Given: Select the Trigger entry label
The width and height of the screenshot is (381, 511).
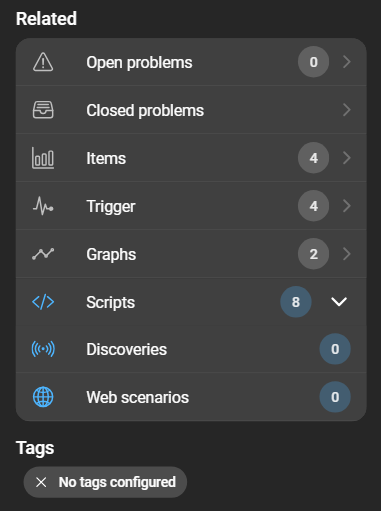Looking at the screenshot, I should click(111, 207).
